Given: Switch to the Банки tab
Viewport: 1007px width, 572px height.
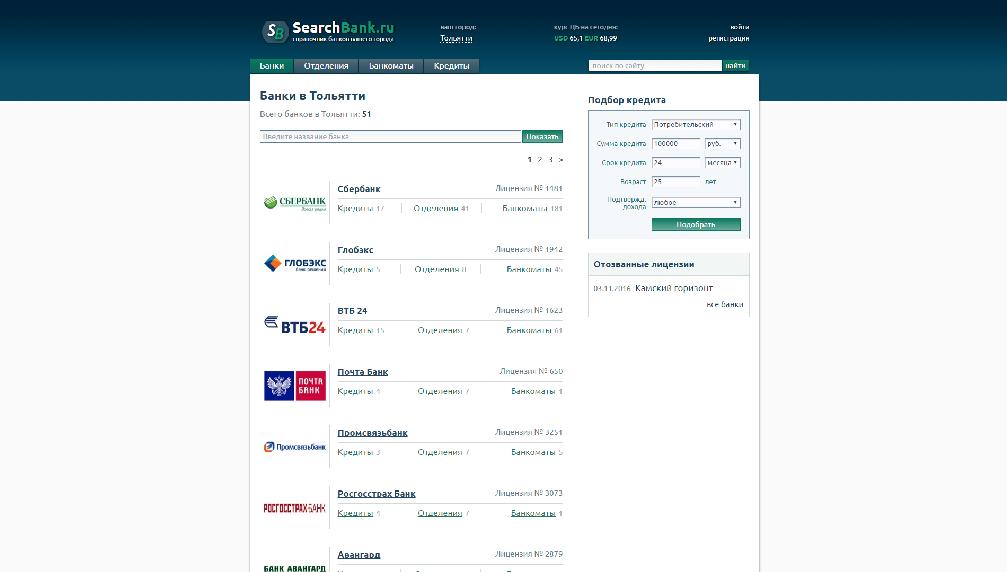Looking at the screenshot, I should tap(272, 66).
